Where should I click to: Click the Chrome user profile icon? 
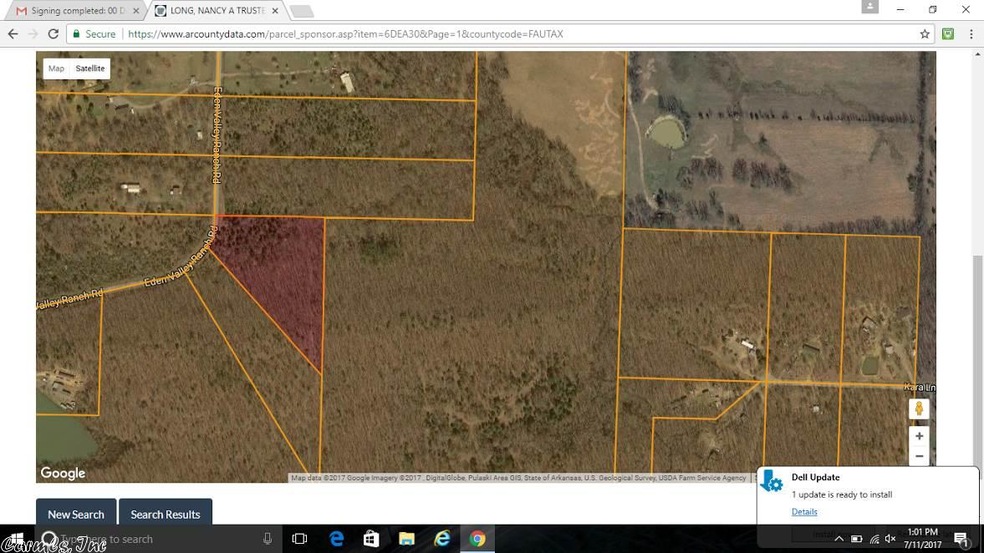(x=870, y=7)
